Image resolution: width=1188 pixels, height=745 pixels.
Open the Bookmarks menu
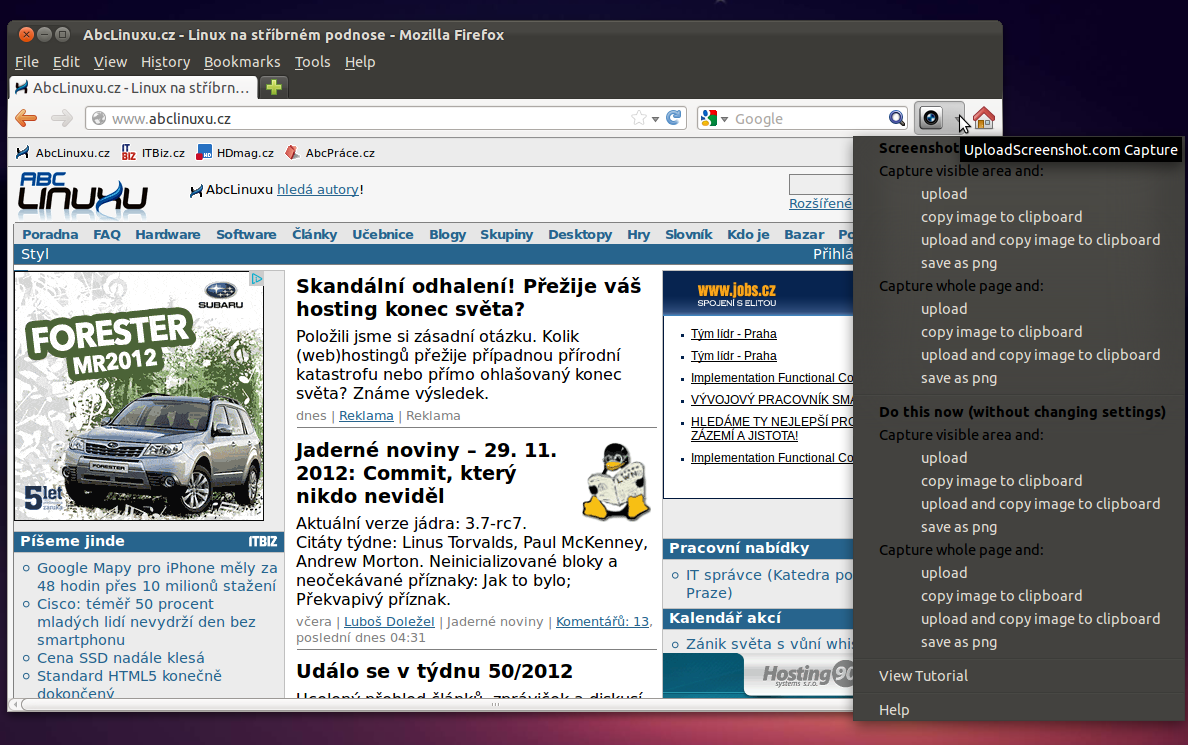242,62
